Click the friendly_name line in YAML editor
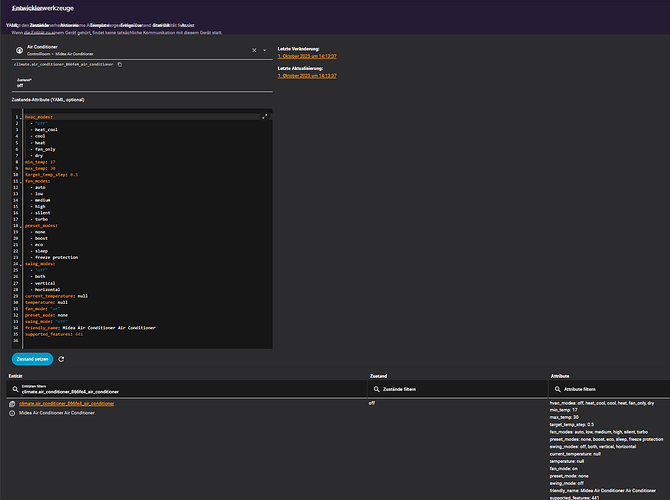The image size is (670, 500). click(90, 328)
